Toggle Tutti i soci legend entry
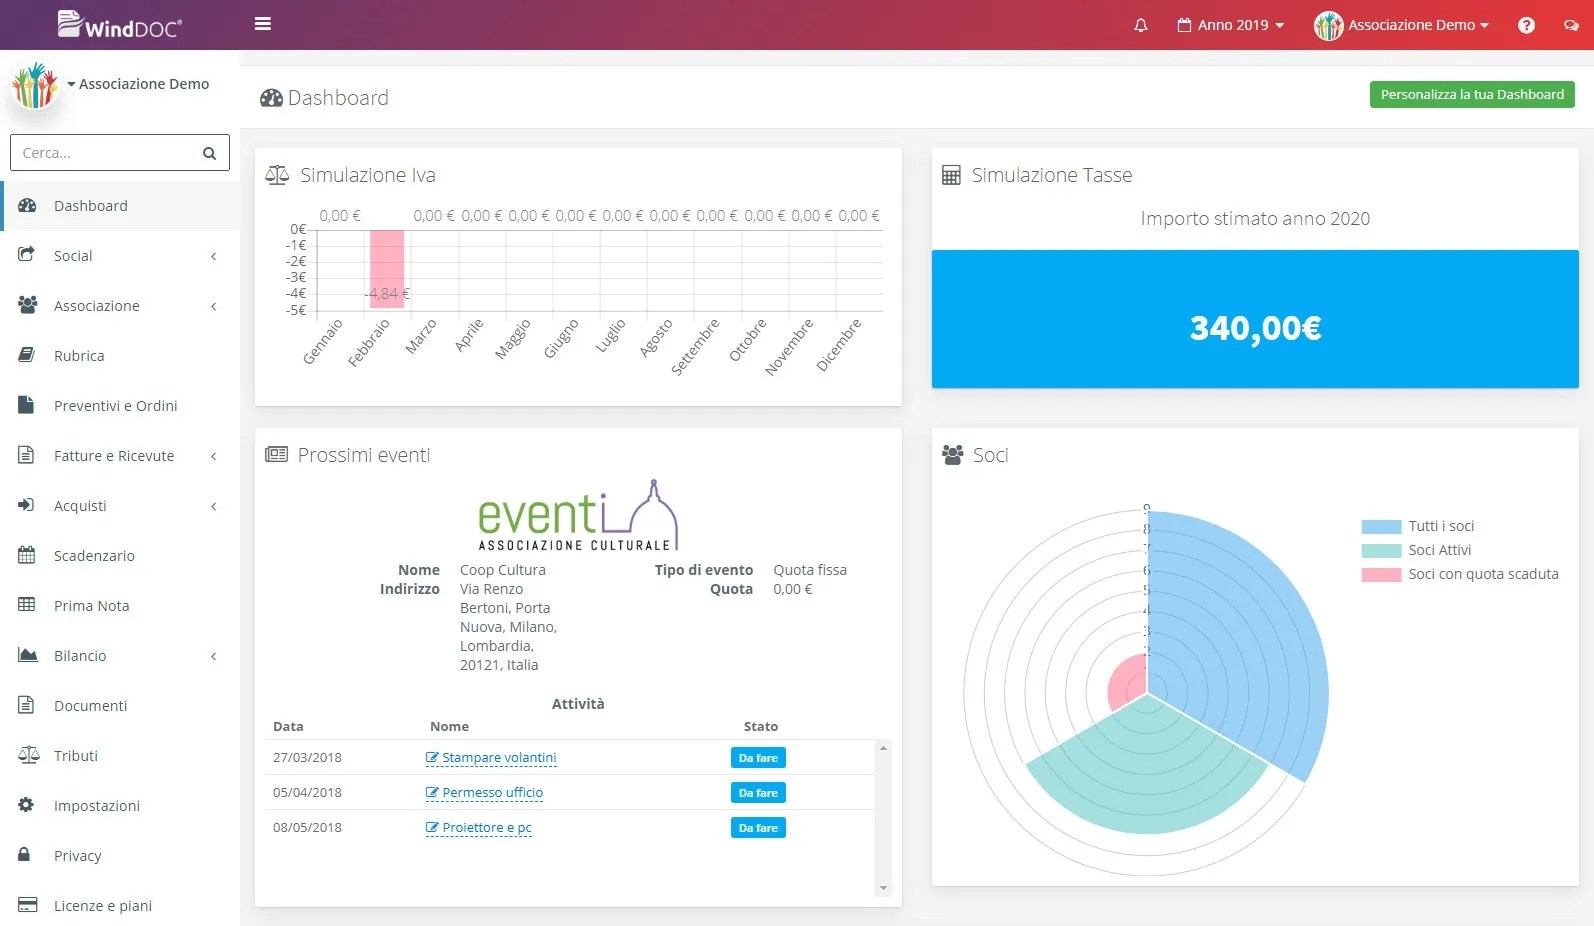This screenshot has height=926, width=1594. [1417, 526]
